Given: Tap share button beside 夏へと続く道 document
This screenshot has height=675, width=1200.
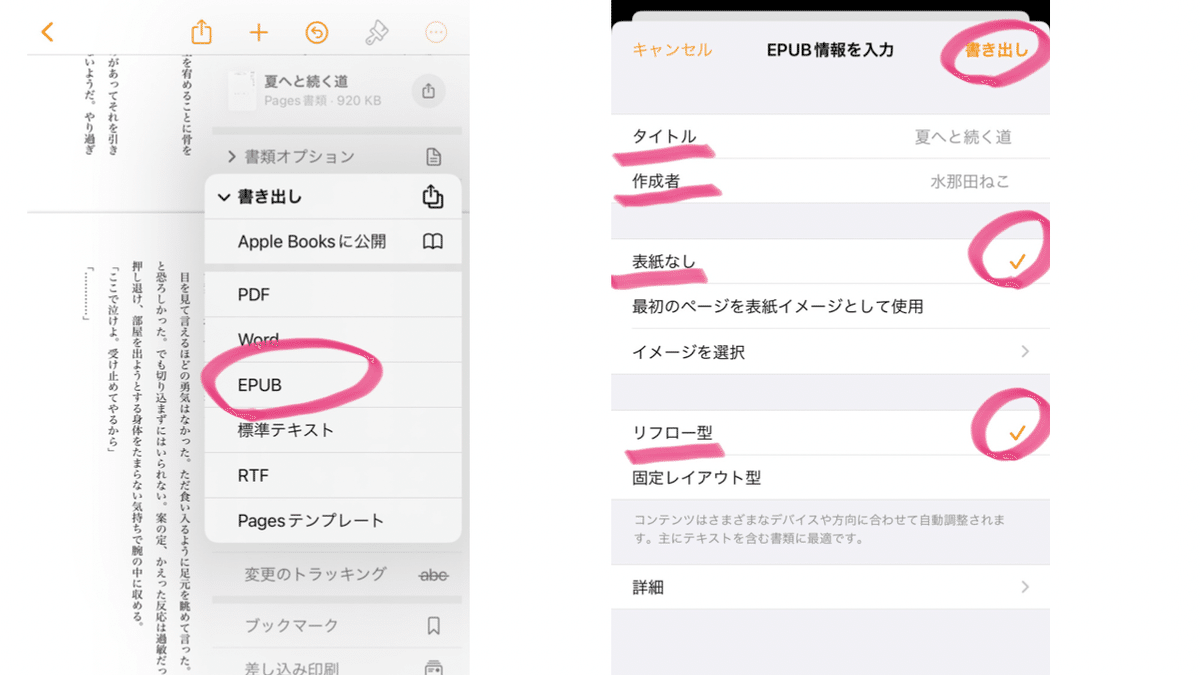Looking at the screenshot, I should [x=428, y=91].
